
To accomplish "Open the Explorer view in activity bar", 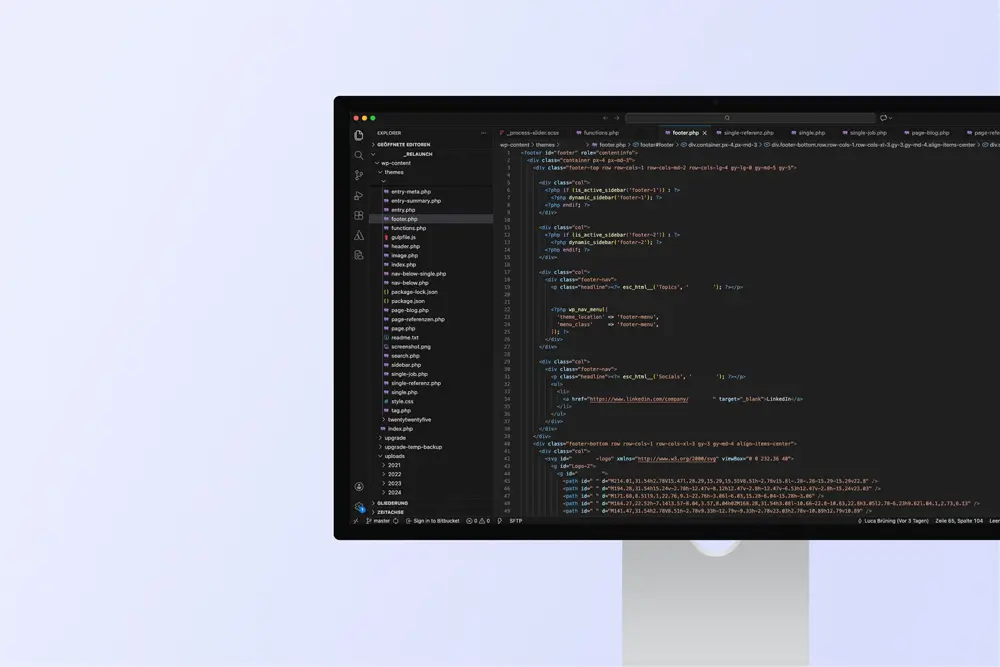I will [x=359, y=135].
